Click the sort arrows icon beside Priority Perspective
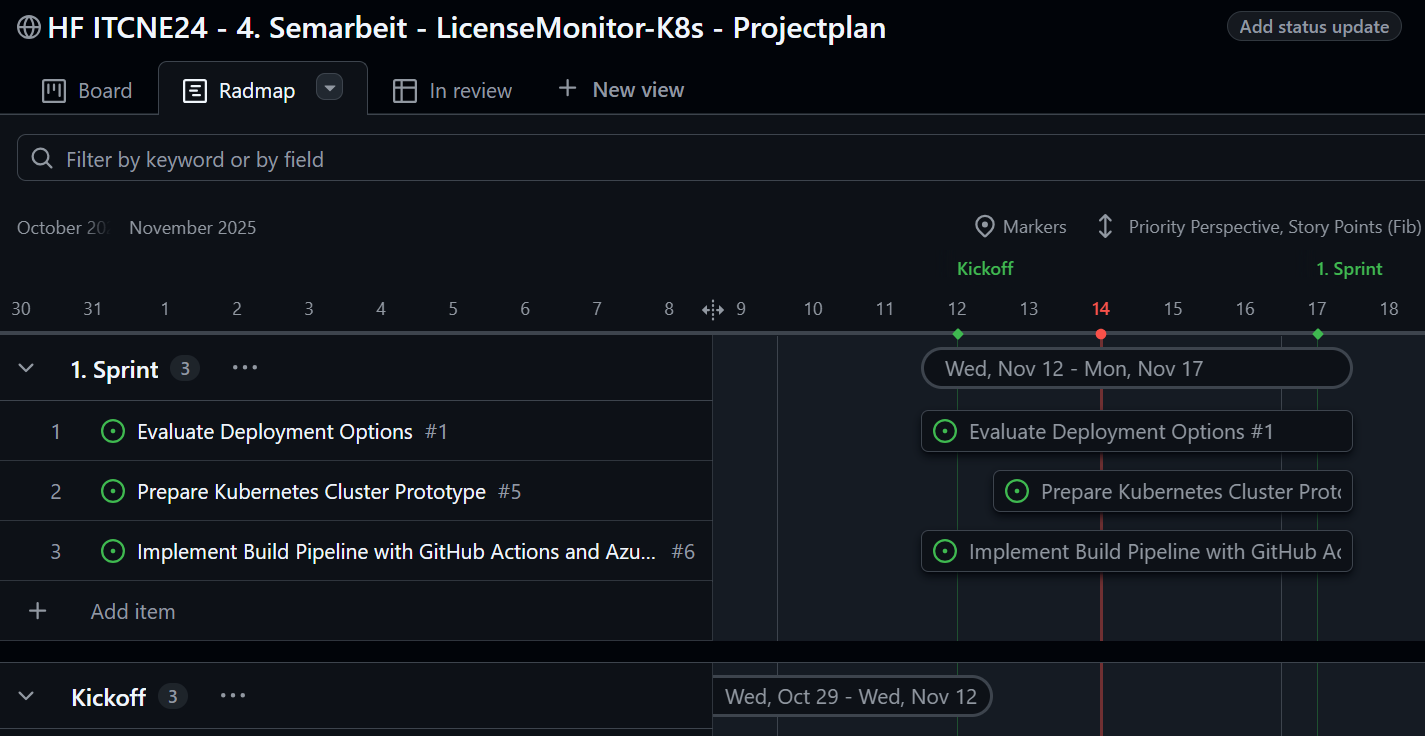 tap(1104, 226)
